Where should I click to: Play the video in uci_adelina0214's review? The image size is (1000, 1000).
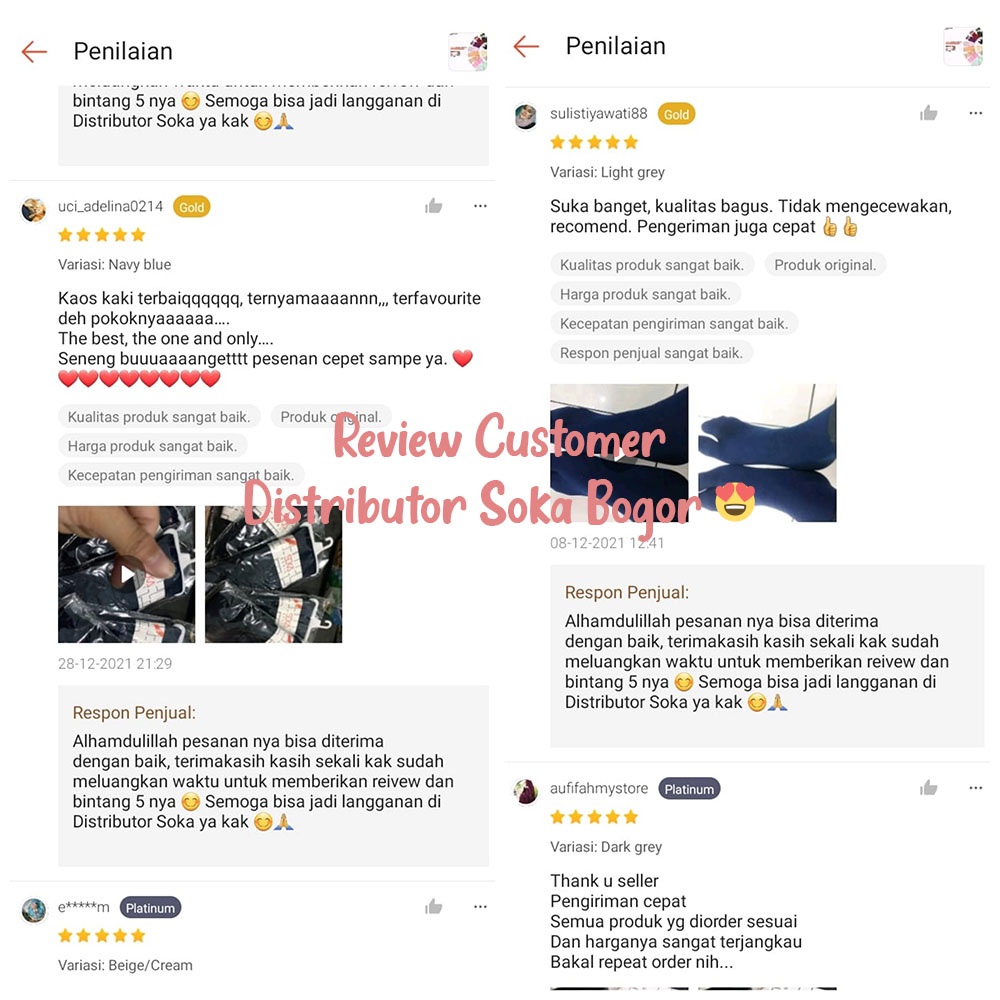pos(126,574)
